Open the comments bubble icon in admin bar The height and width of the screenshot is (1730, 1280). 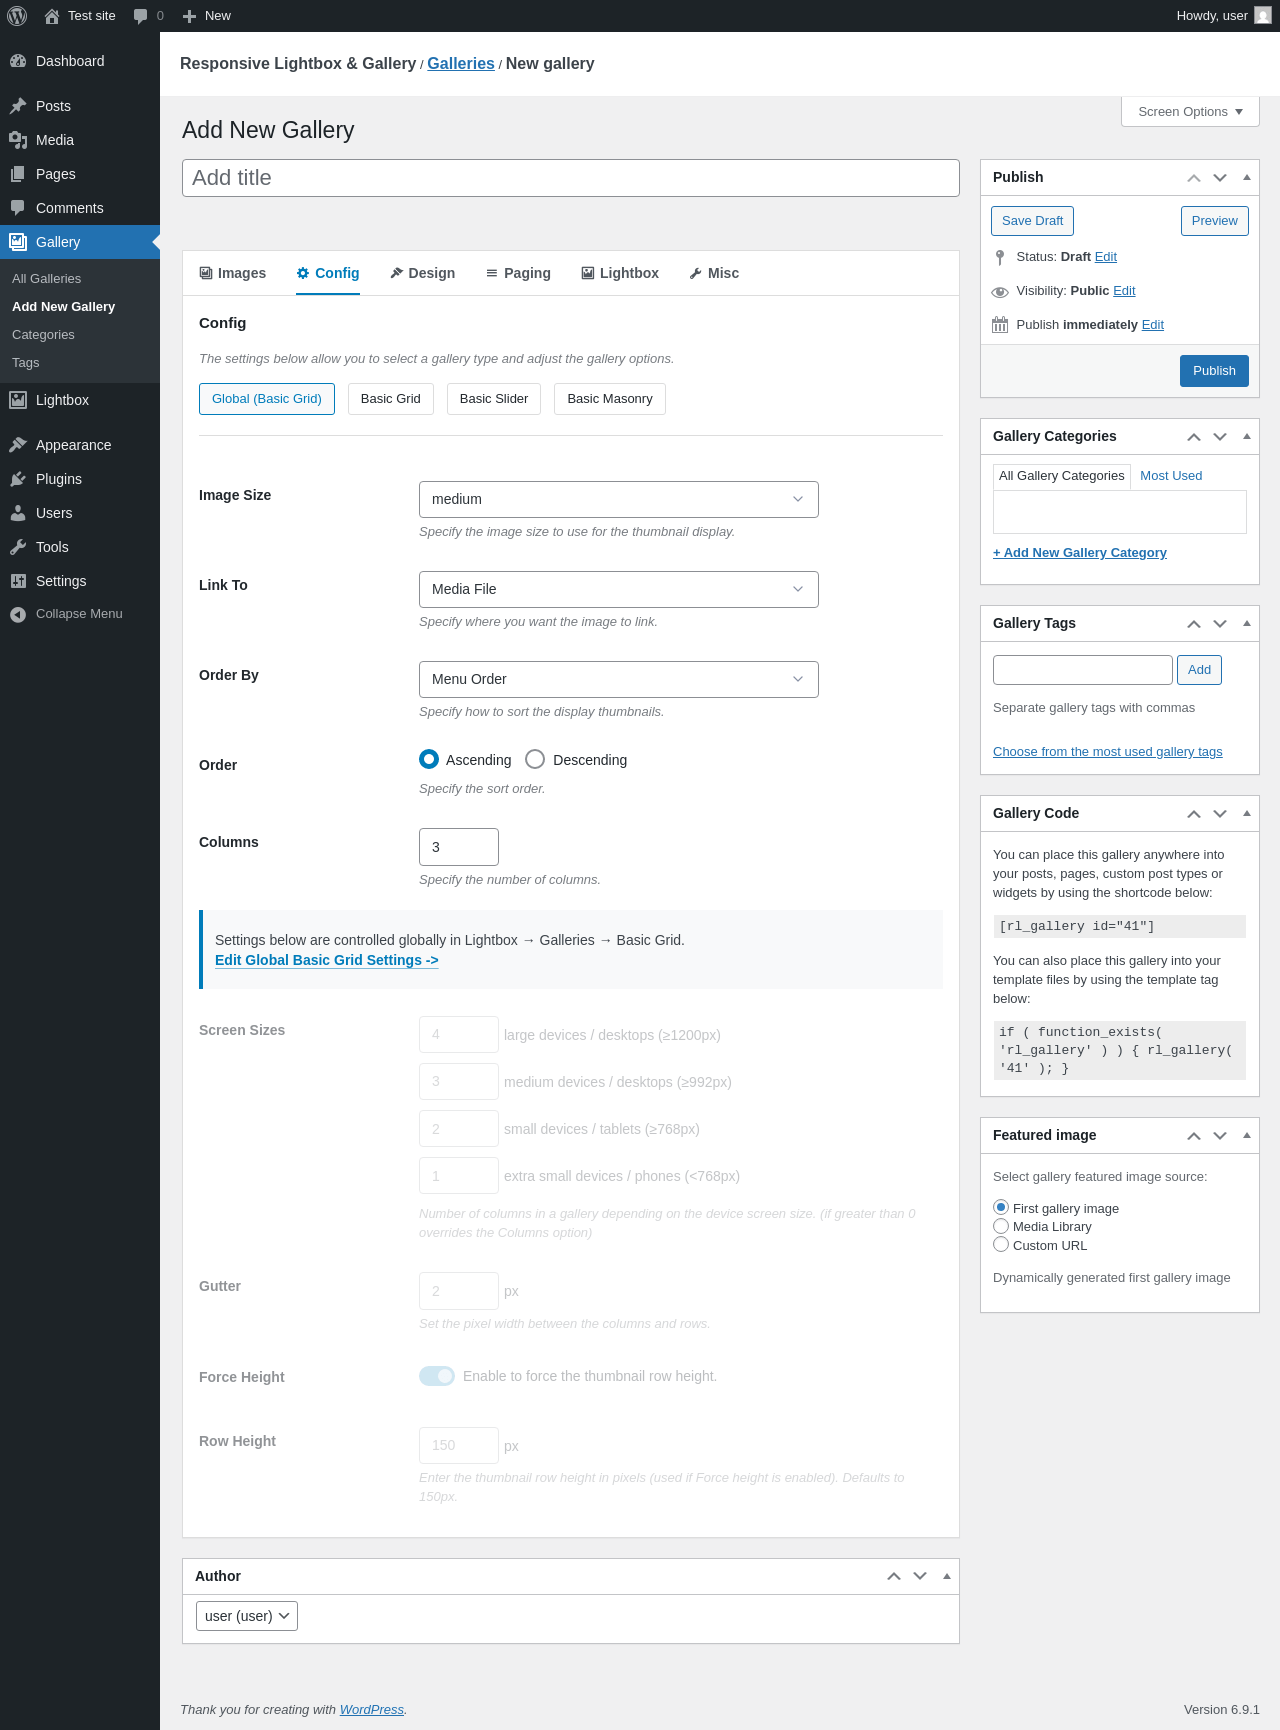coord(140,16)
